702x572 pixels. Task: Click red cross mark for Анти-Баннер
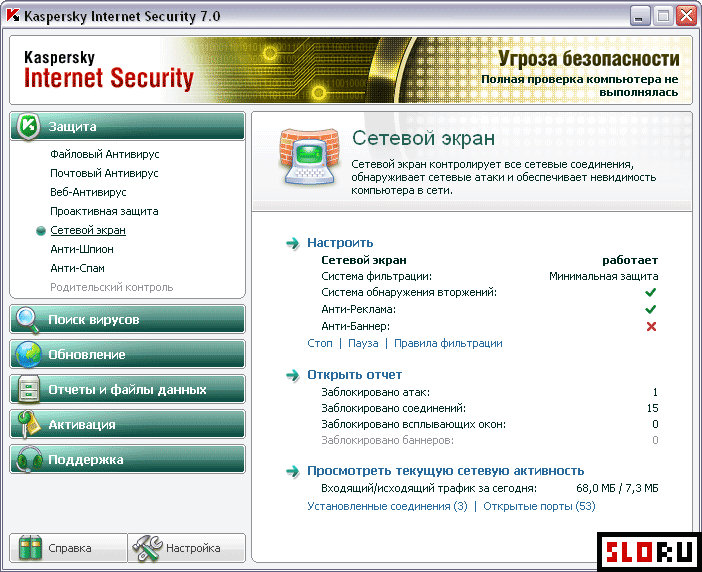click(x=651, y=326)
